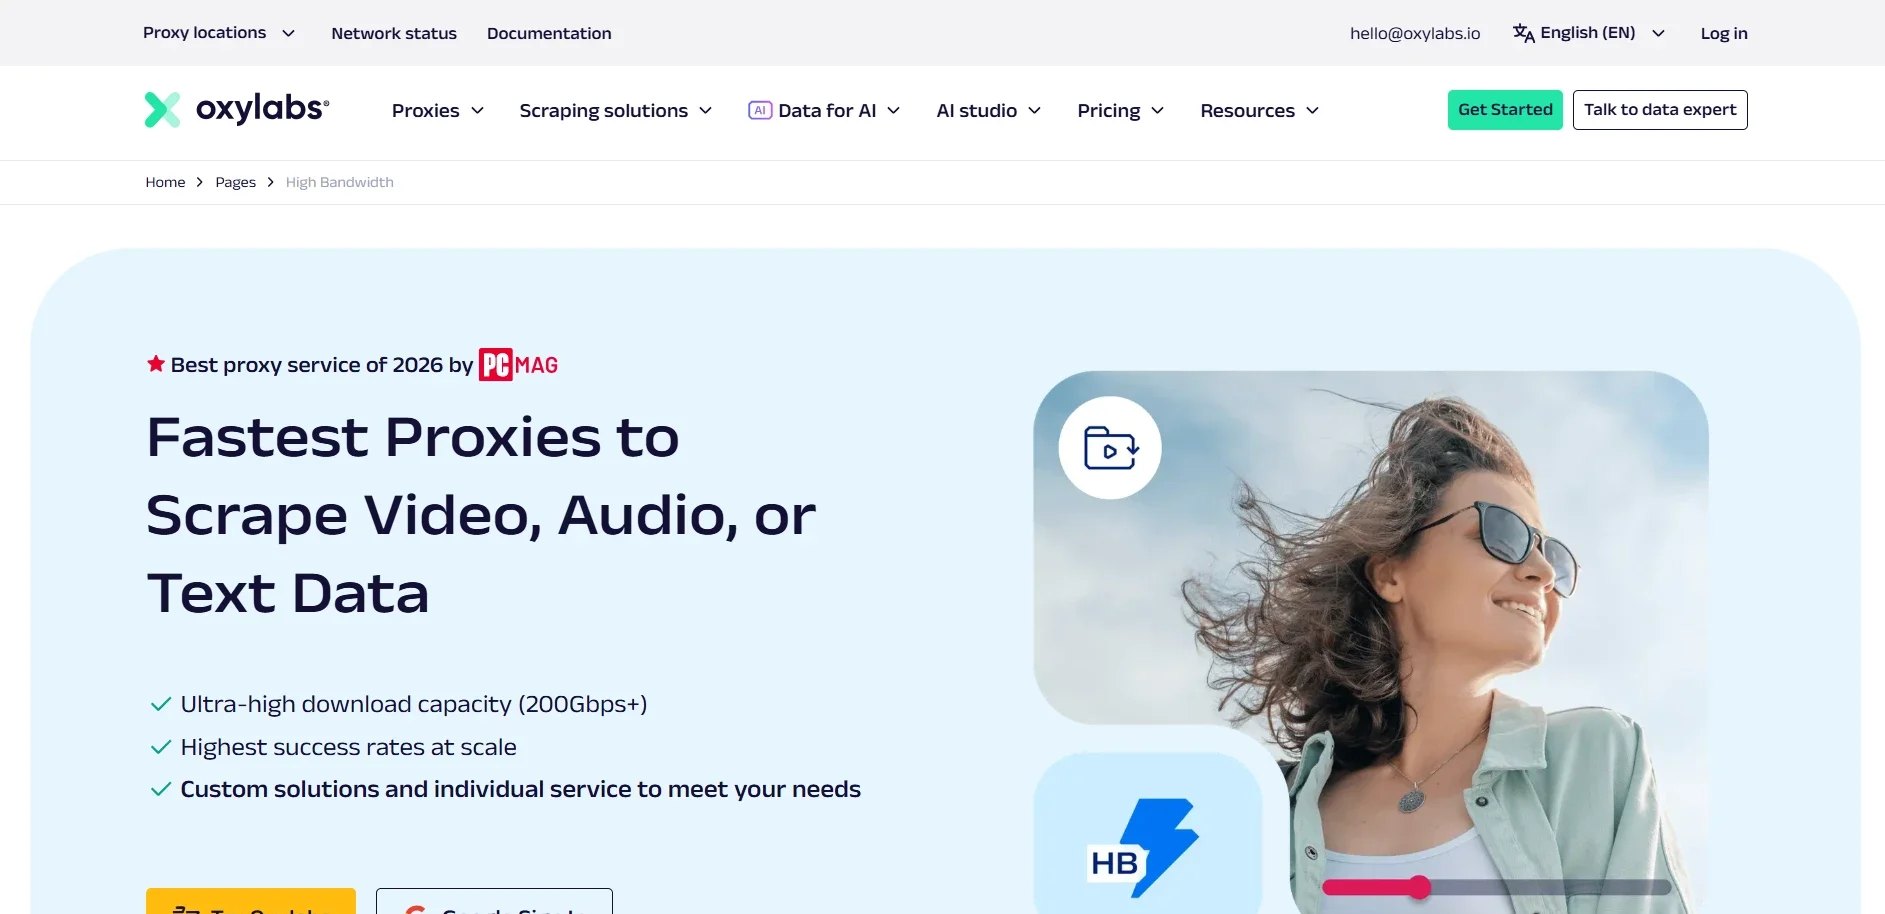Open the Scraping solutions menu

coord(616,110)
